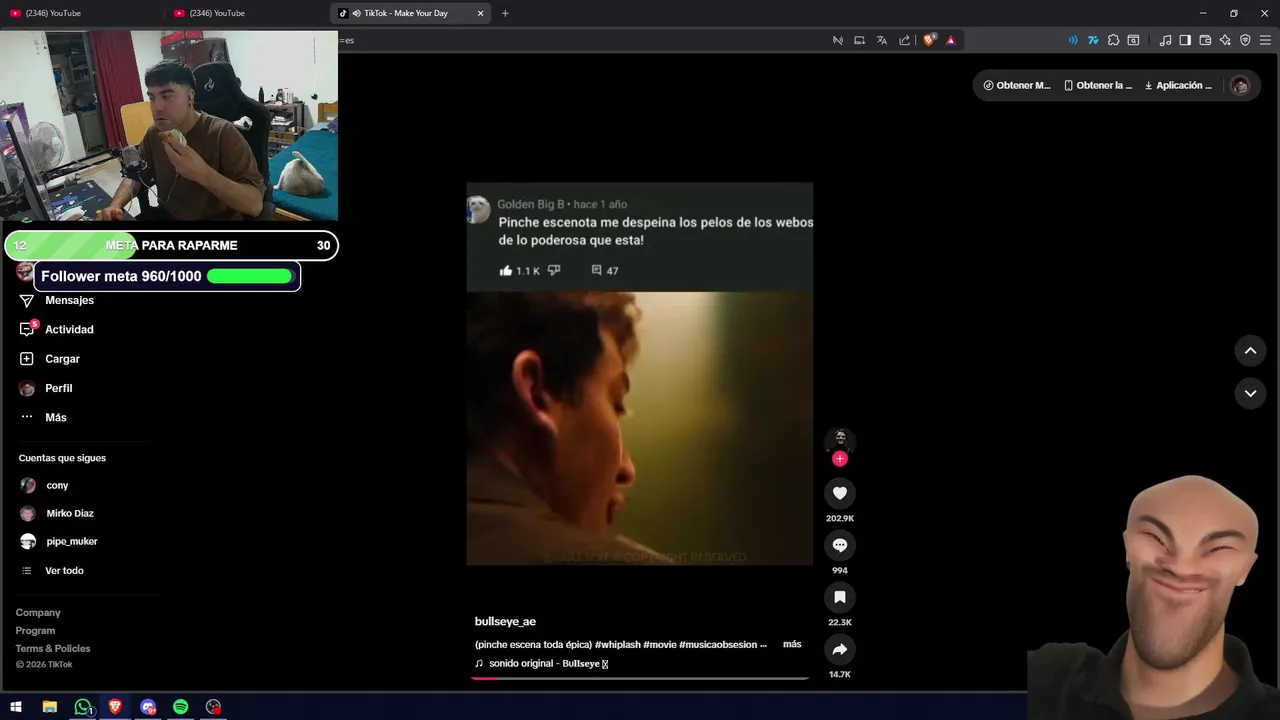Open OBS Studio from taskbar
This screenshot has height=720, width=1280.
pyautogui.click(x=213, y=707)
